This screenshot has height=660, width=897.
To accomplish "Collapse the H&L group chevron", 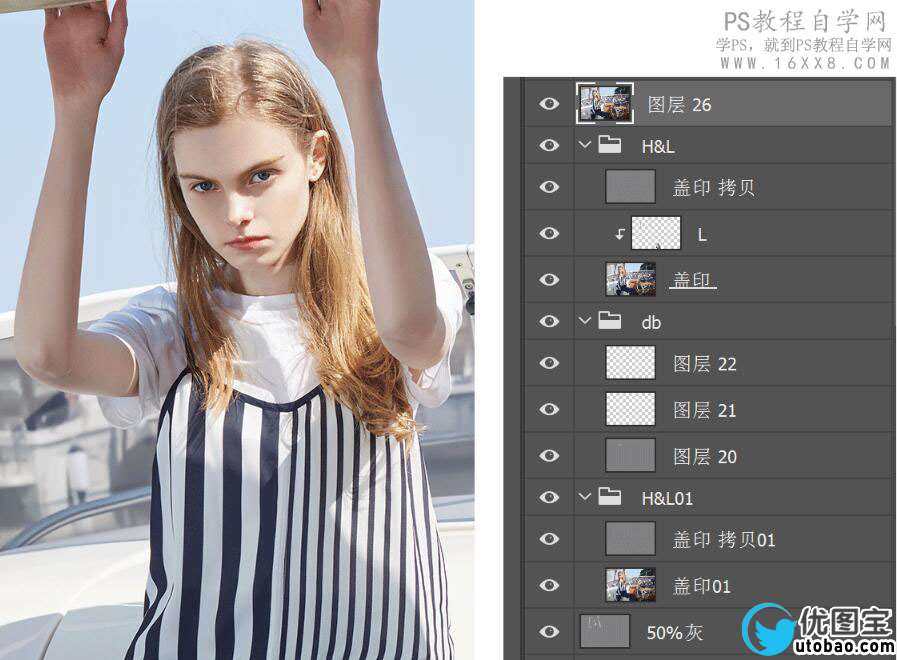I will (x=584, y=145).
